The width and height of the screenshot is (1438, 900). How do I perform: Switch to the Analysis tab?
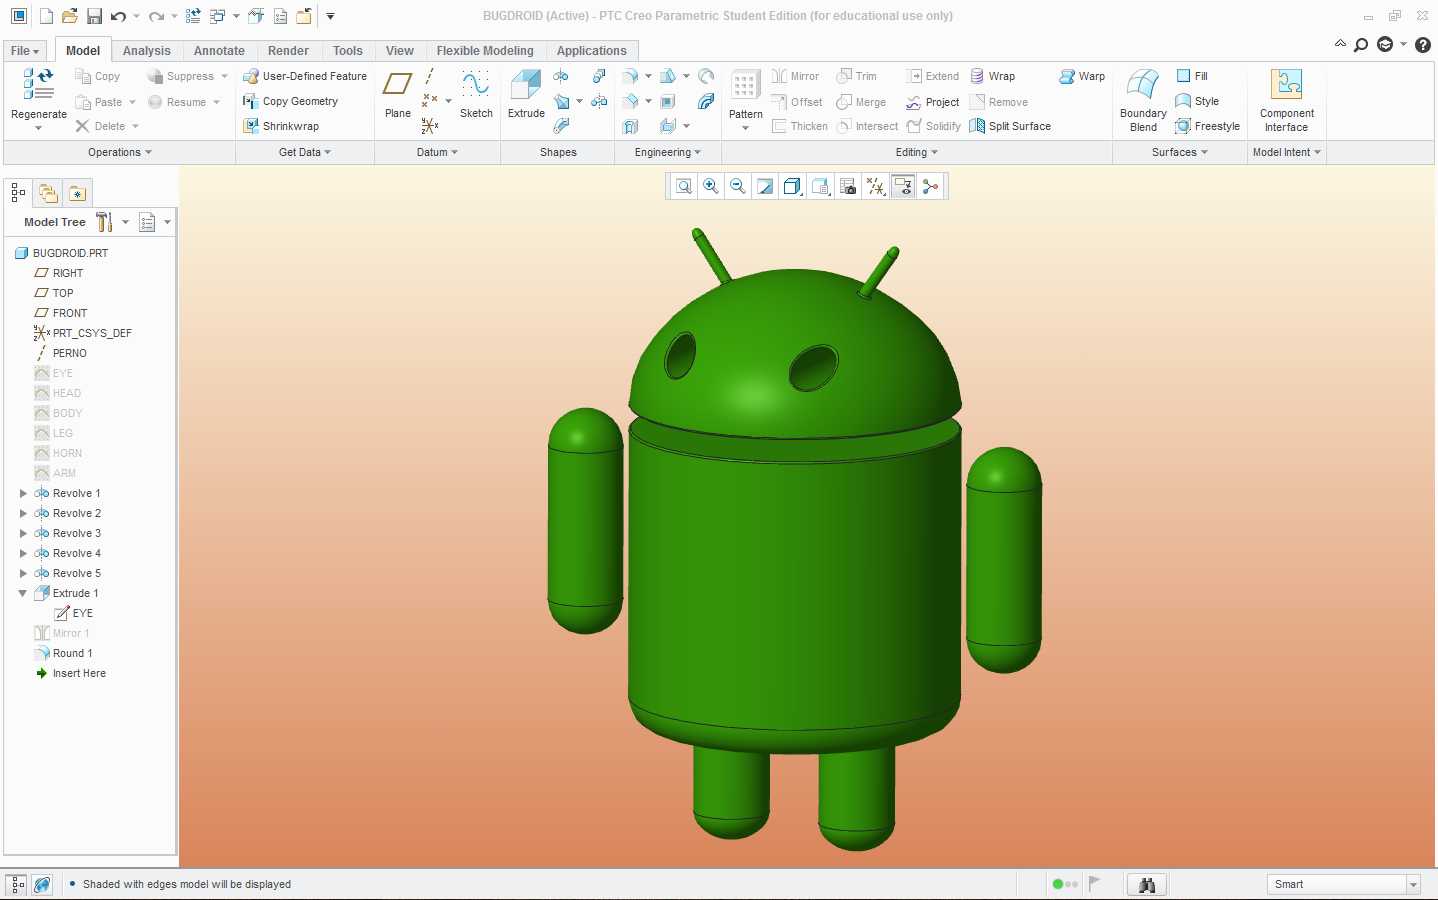147,51
